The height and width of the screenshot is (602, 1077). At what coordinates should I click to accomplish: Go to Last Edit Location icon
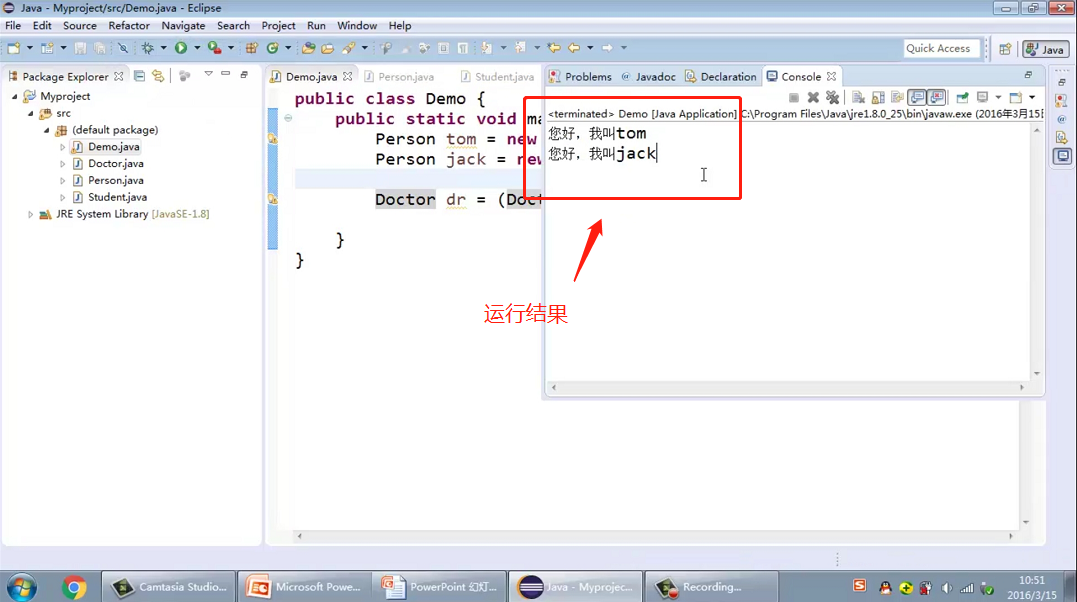point(554,48)
